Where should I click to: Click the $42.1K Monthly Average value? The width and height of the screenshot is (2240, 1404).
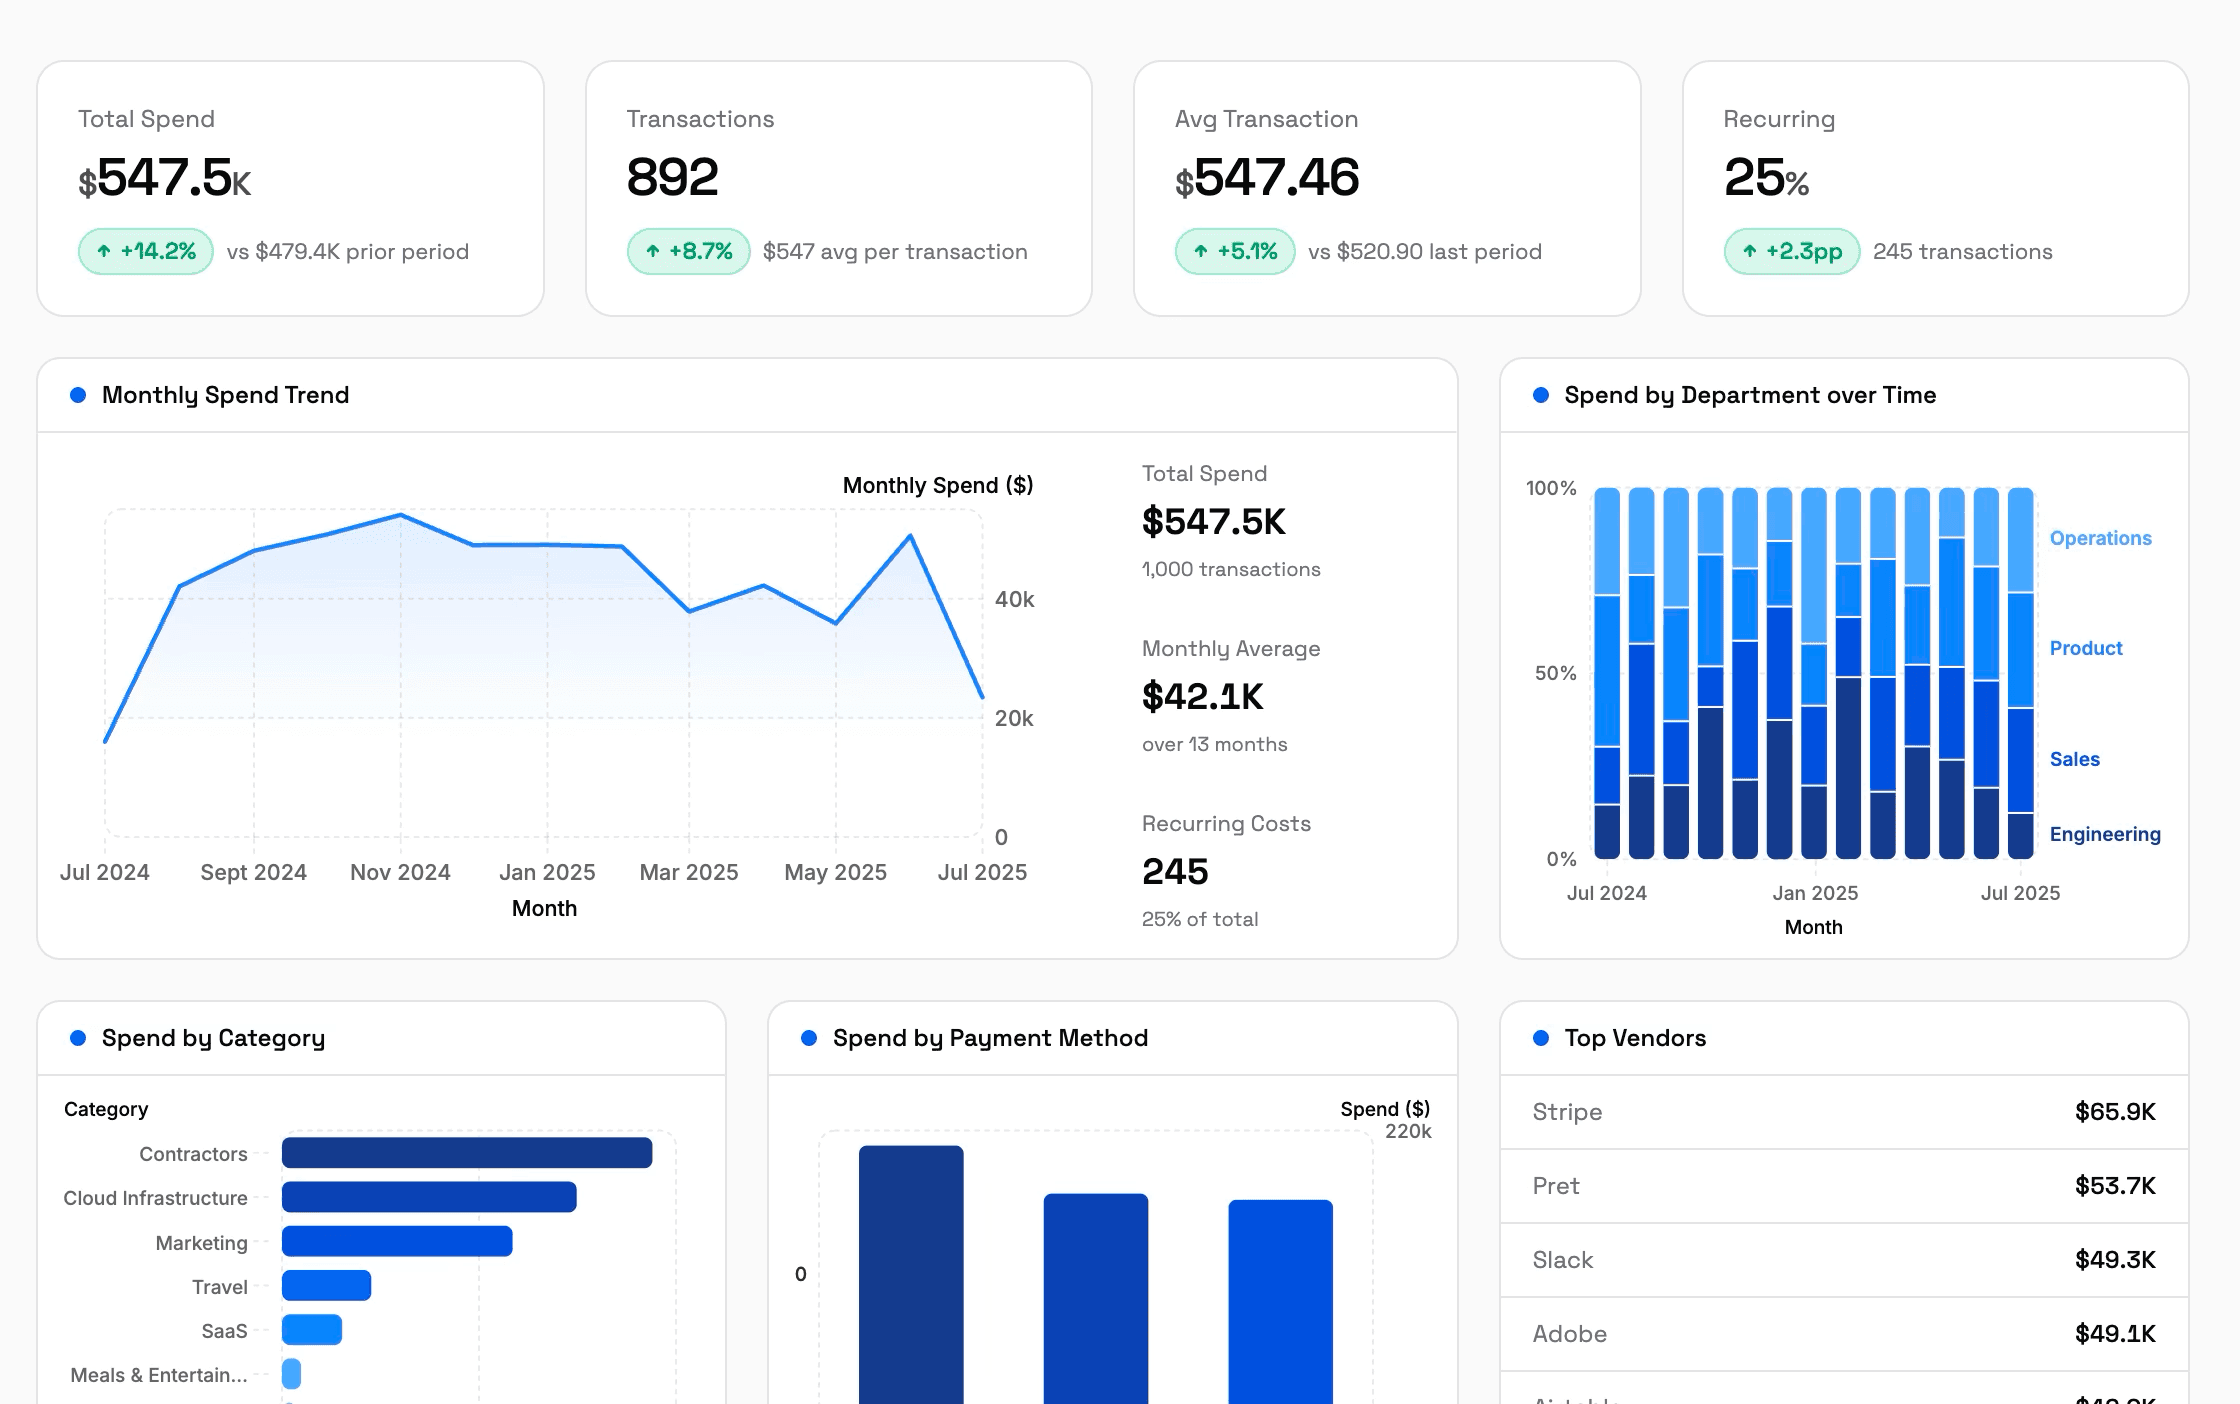[1203, 697]
